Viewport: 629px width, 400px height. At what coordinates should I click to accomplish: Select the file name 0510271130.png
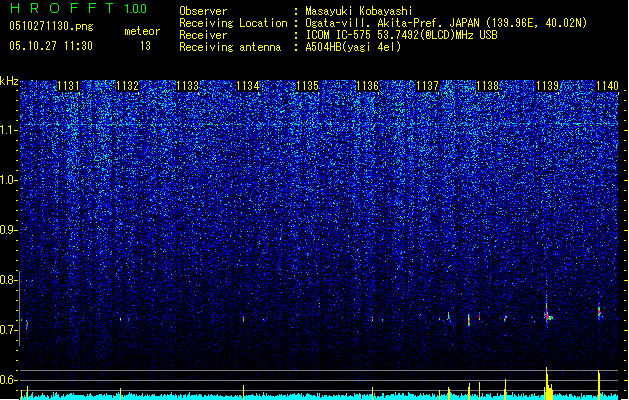[51, 26]
